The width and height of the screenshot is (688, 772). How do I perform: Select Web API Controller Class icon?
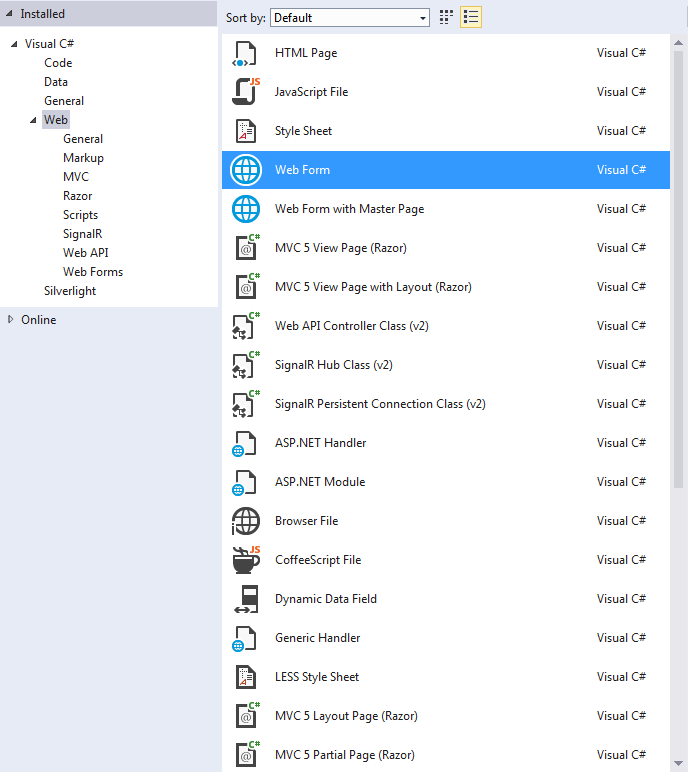click(245, 325)
